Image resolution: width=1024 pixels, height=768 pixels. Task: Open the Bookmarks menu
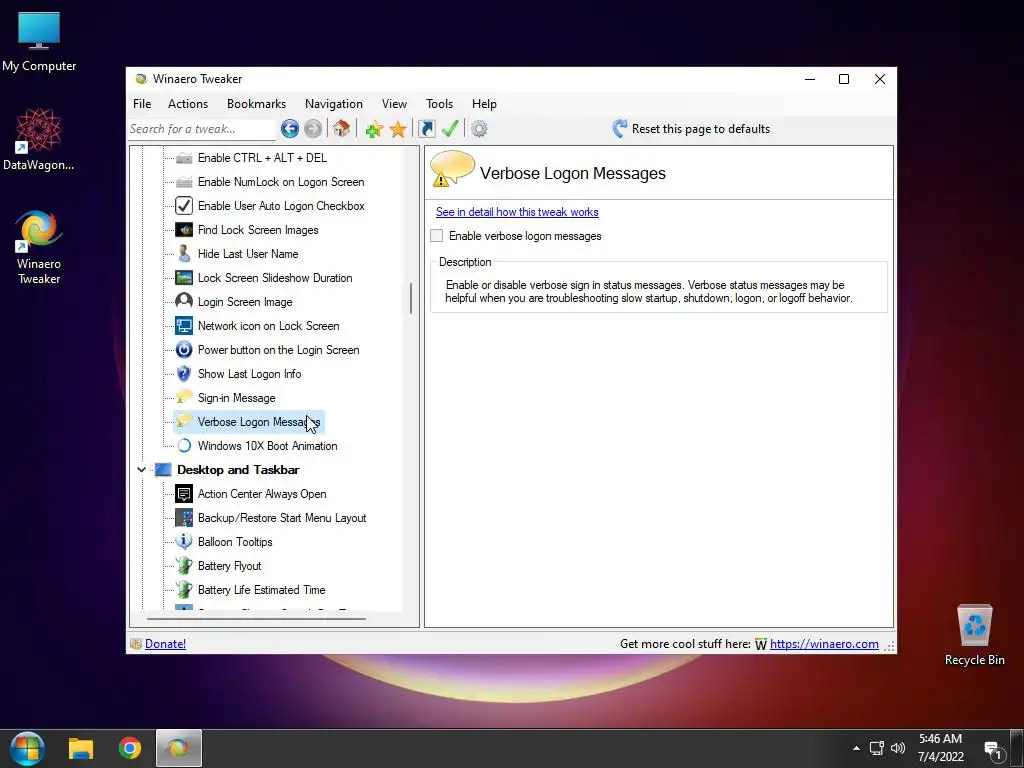click(x=257, y=104)
